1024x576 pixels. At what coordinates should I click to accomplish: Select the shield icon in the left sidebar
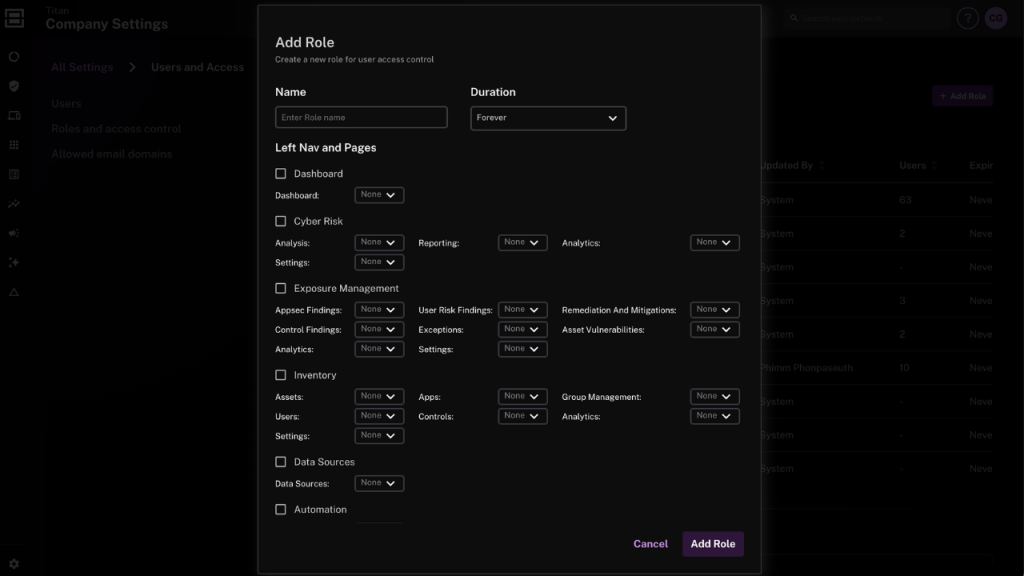coord(13,86)
